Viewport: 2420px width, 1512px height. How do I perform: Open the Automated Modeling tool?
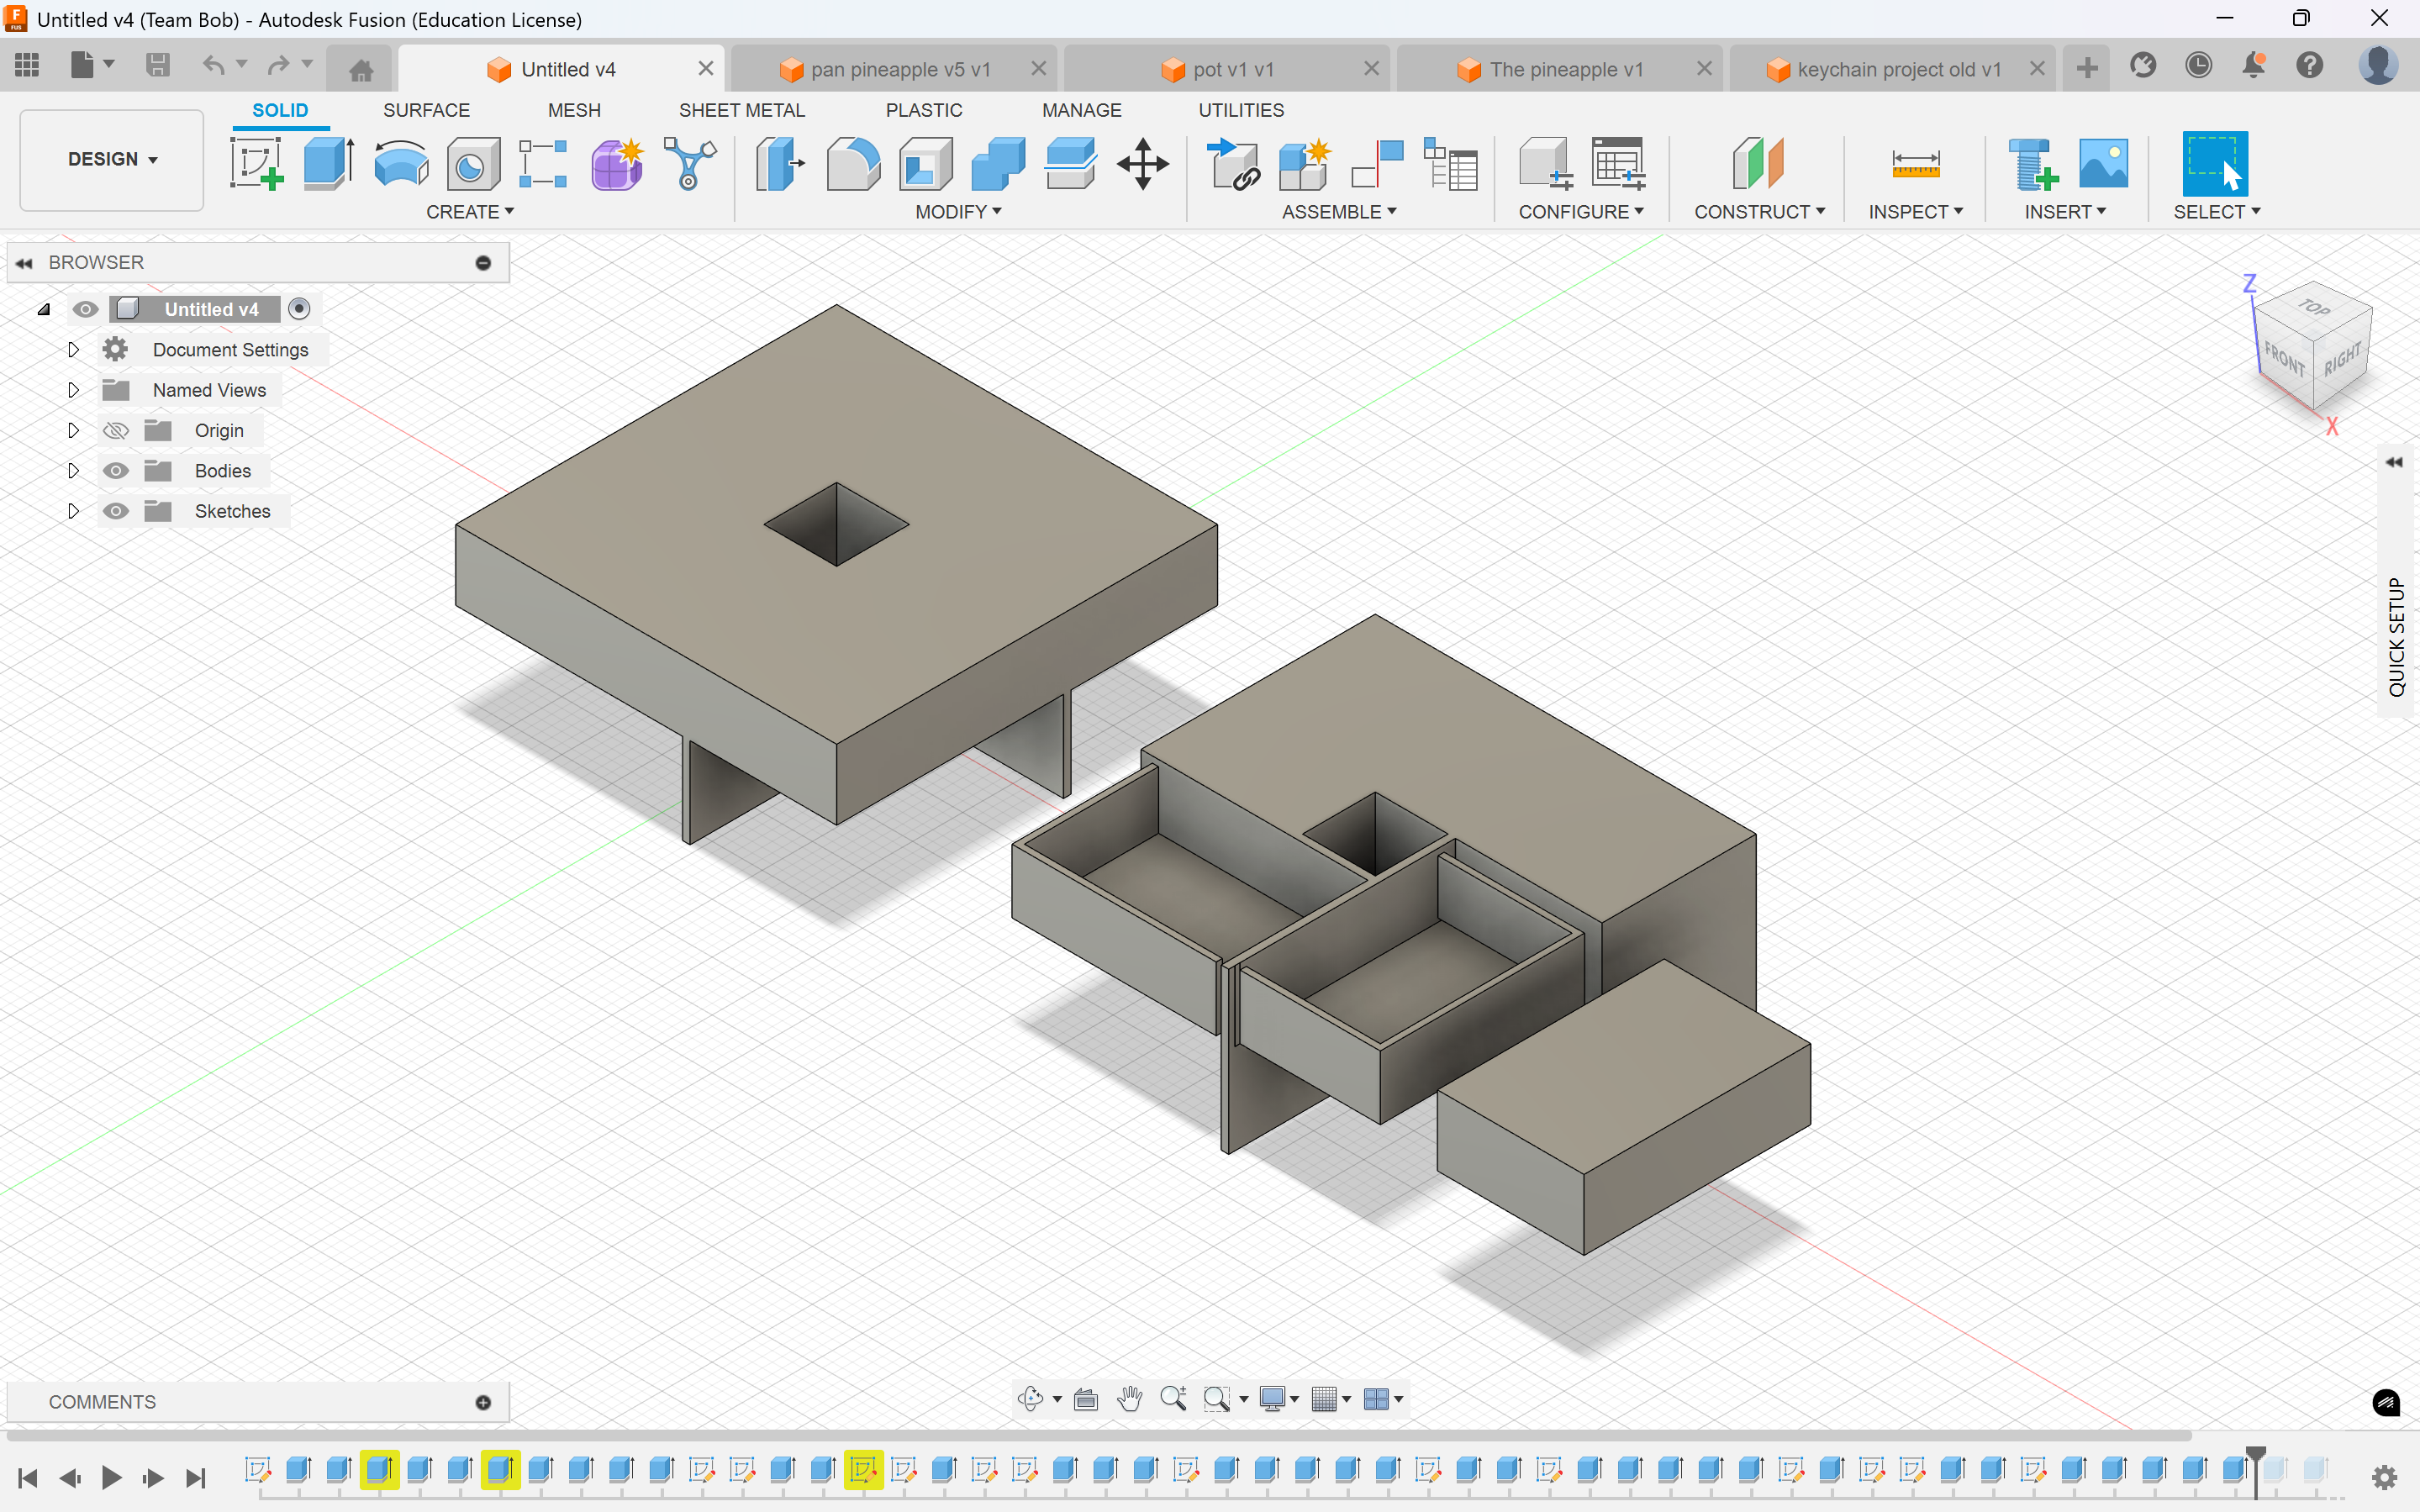[689, 164]
